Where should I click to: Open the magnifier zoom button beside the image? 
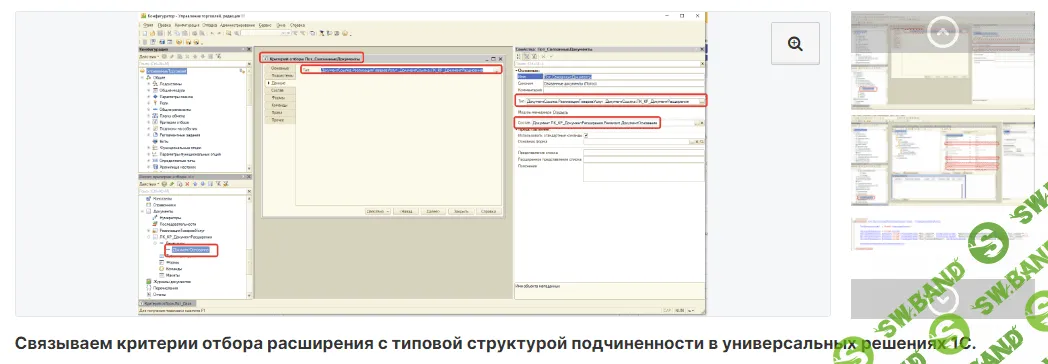(x=795, y=43)
